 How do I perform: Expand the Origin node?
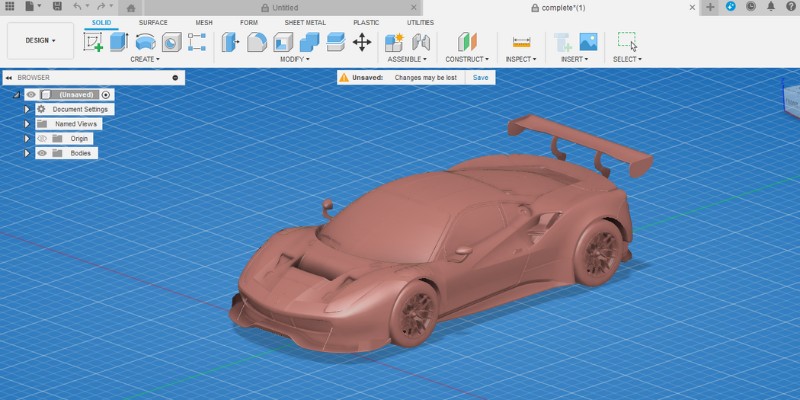pyautogui.click(x=28, y=139)
